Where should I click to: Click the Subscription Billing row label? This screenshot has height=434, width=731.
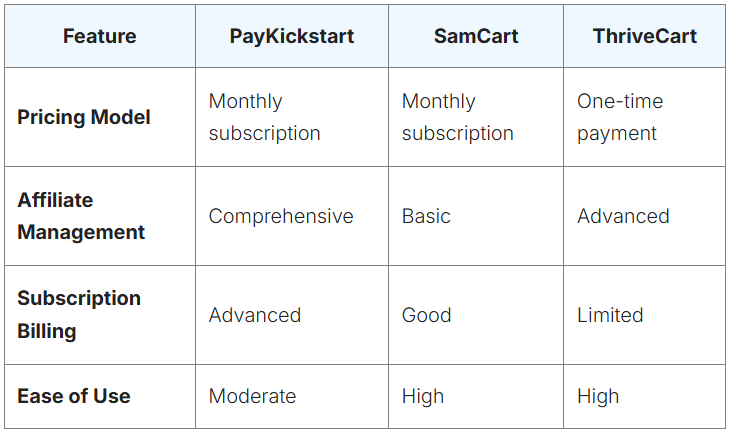pos(79,314)
